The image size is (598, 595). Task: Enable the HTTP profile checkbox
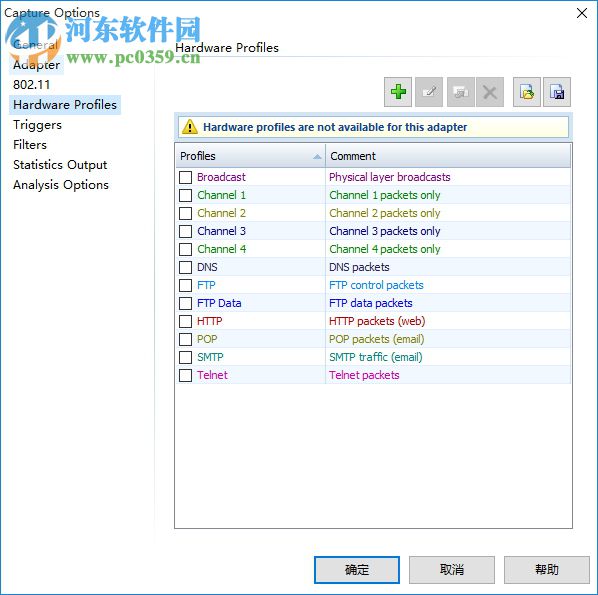pos(186,321)
